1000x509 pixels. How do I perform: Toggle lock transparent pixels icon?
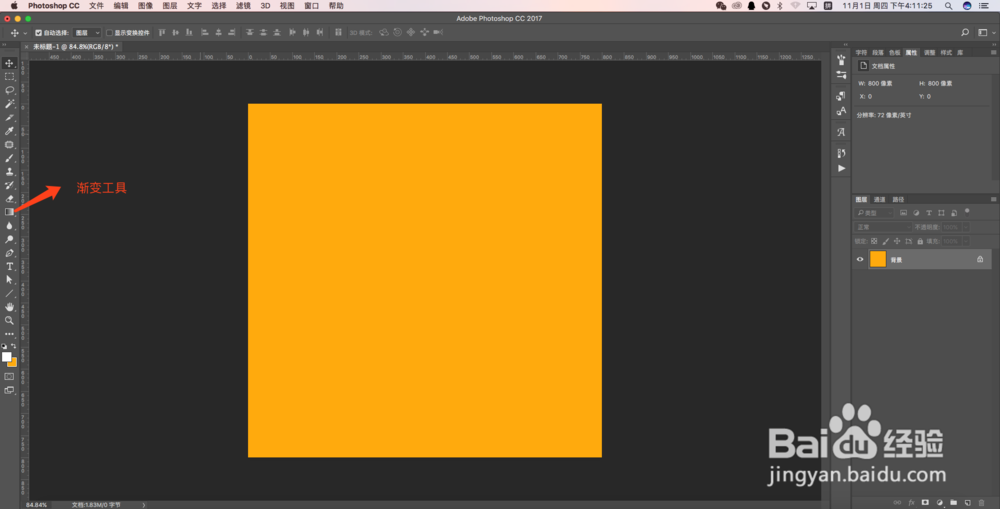point(874,241)
